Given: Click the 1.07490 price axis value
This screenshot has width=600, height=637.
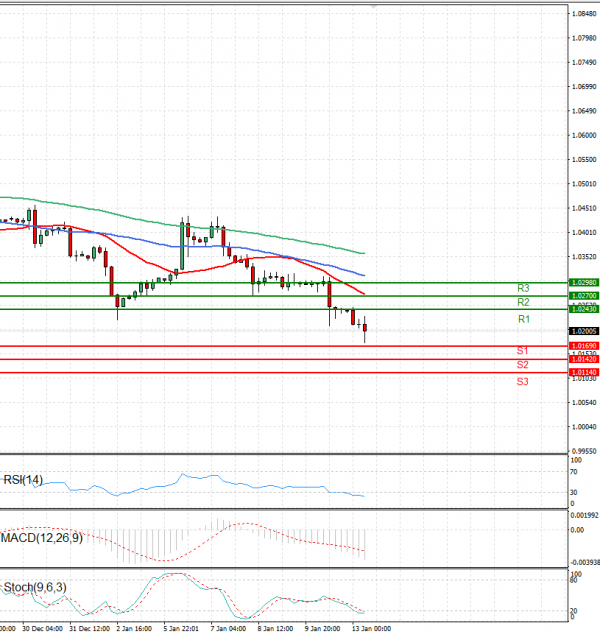Looking at the screenshot, I should coord(584,63).
